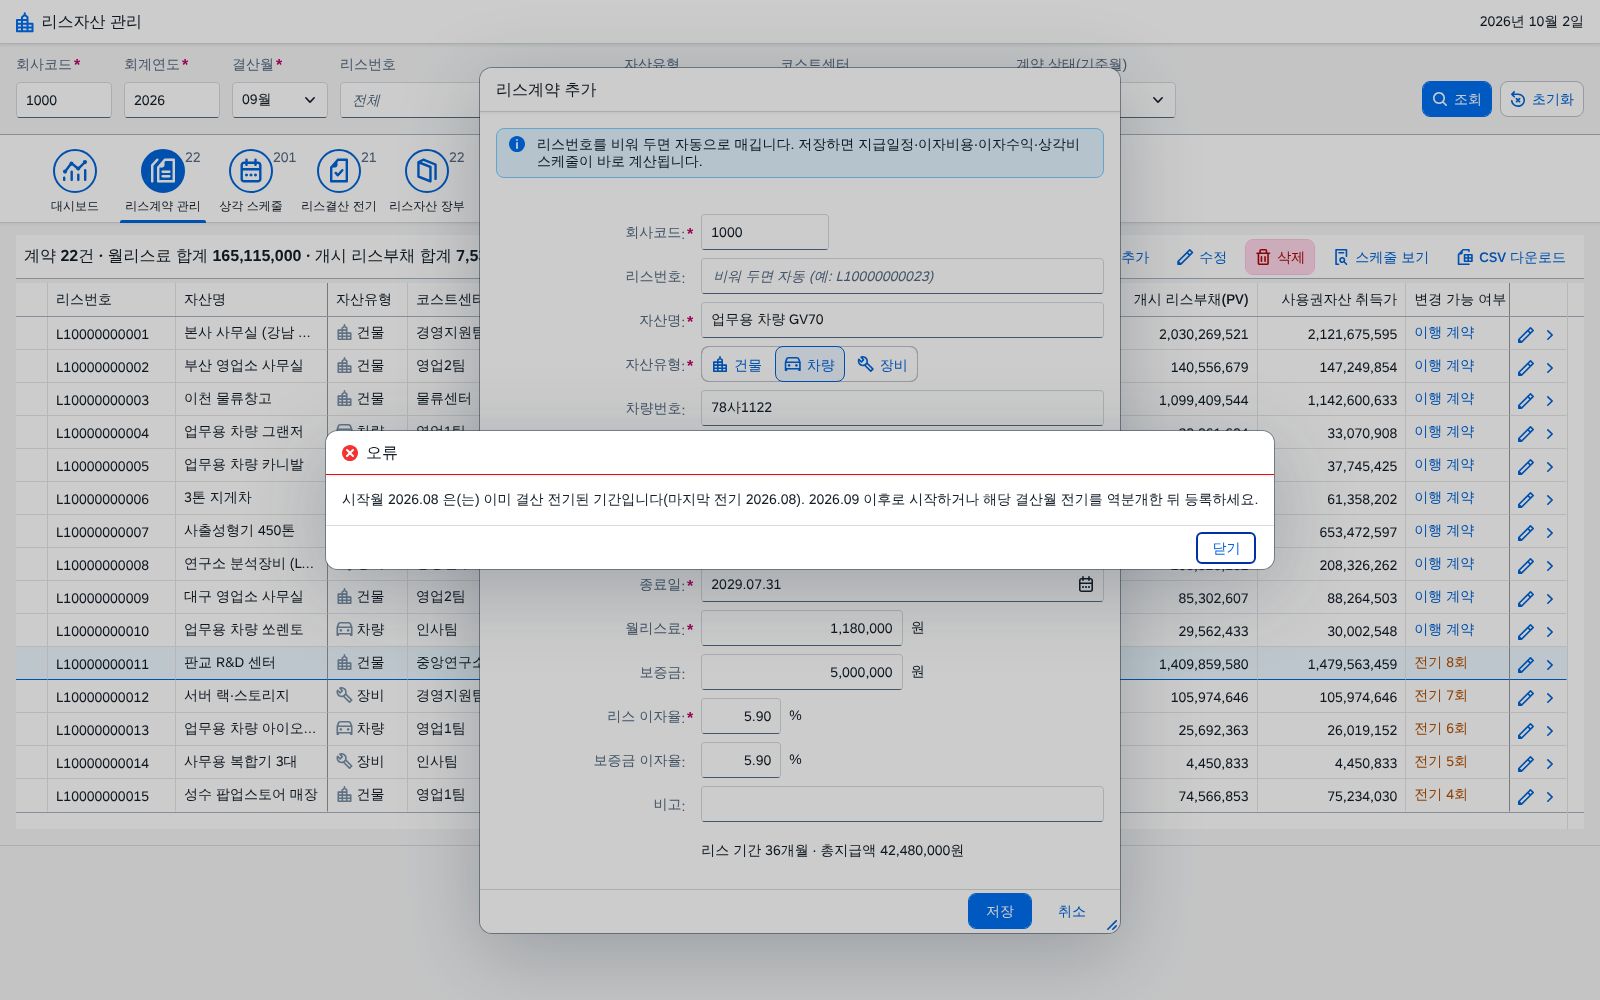The image size is (1600, 1000).
Task: Click the 회계연도 filter field 2026
Action: tap(172, 100)
